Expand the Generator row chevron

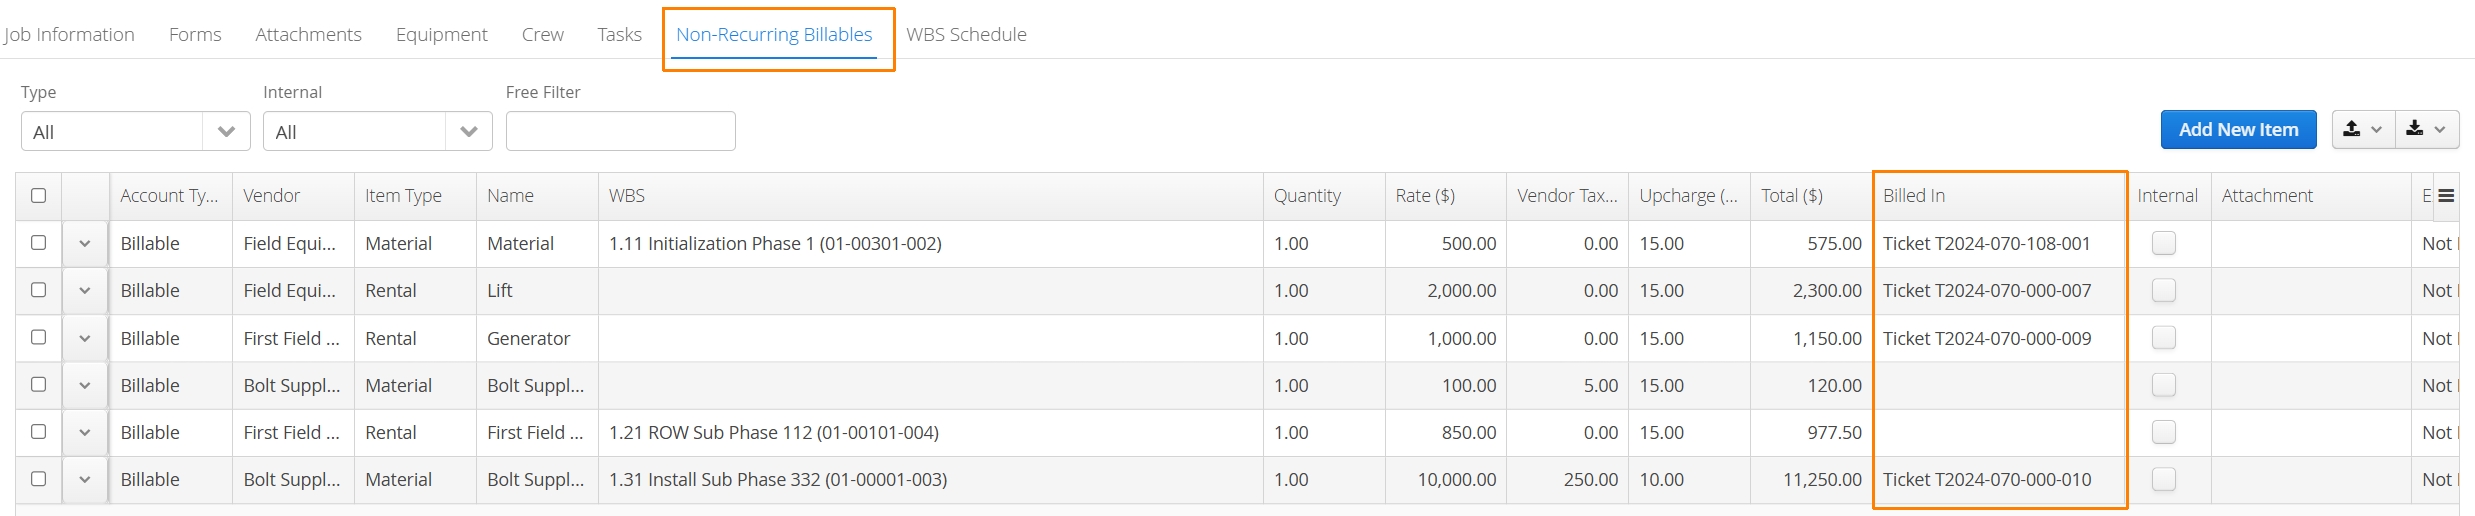pyautogui.click(x=85, y=338)
